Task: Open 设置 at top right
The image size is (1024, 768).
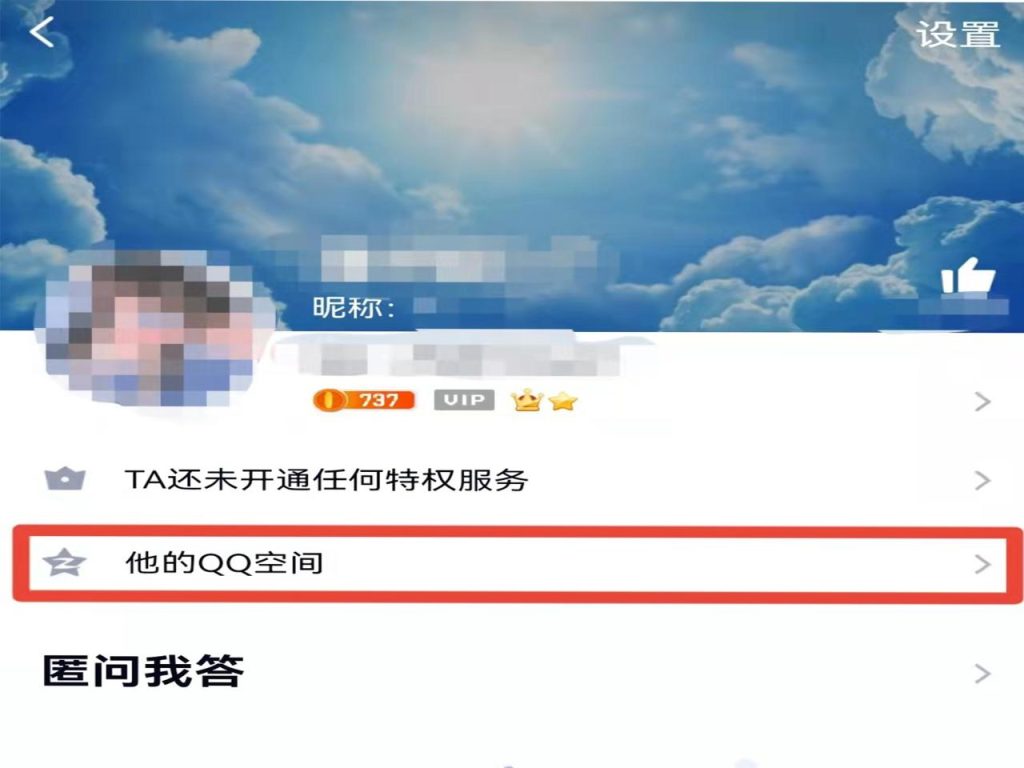Action: click(958, 34)
